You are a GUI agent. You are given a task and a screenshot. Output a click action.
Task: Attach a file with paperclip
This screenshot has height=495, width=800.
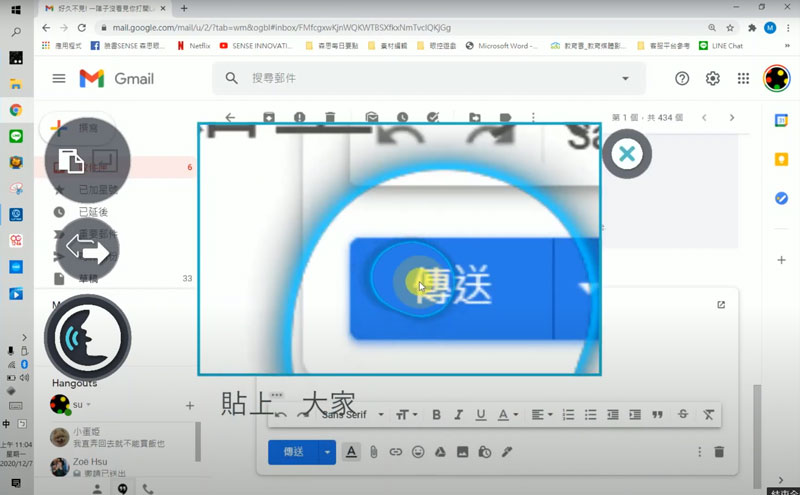[x=373, y=452]
